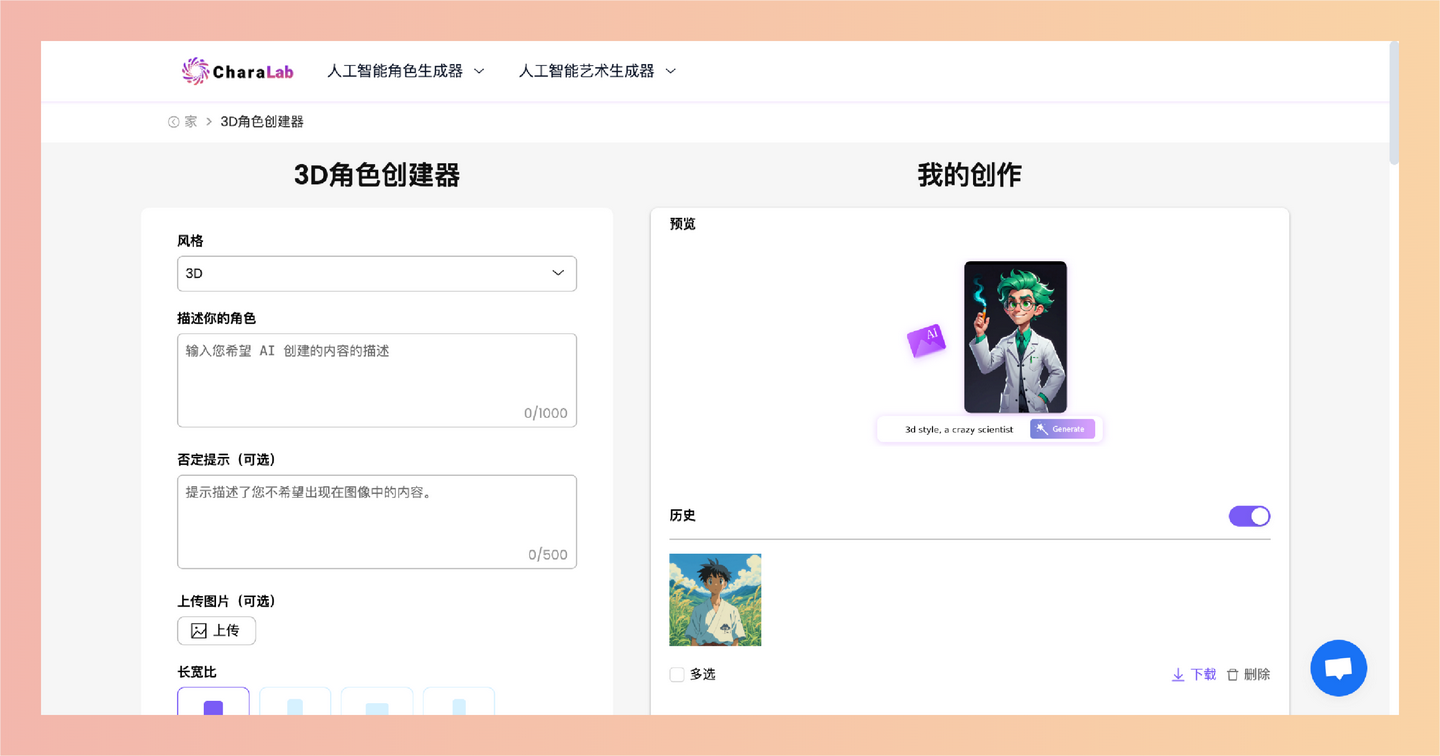The width and height of the screenshot is (1440, 756).
Task: Open the 风格 style dropdown showing 3D
Action: point(377,273)
